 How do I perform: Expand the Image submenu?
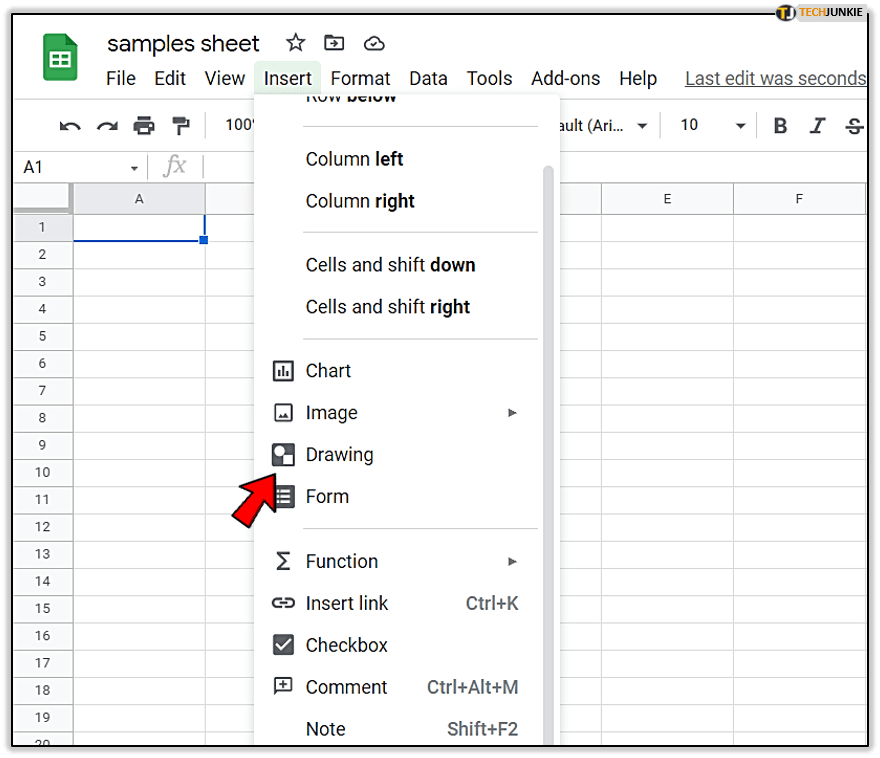point(511,412)
